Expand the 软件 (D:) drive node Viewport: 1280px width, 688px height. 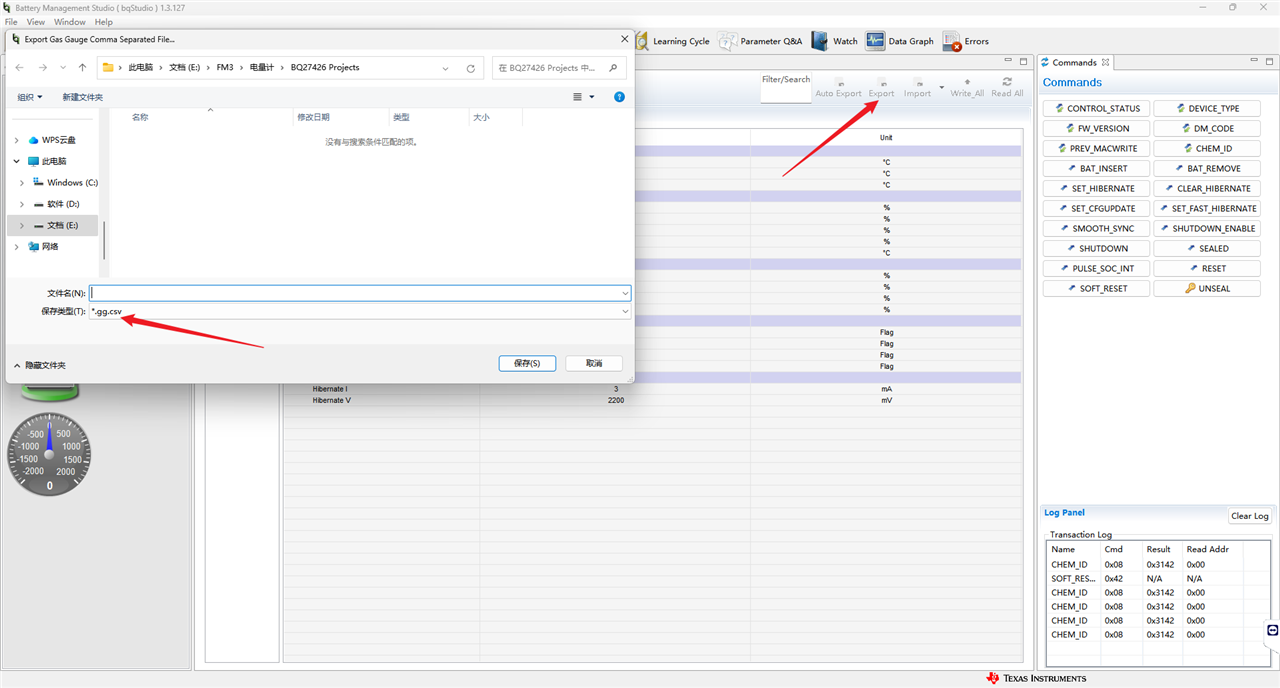(x=22, y=204)
